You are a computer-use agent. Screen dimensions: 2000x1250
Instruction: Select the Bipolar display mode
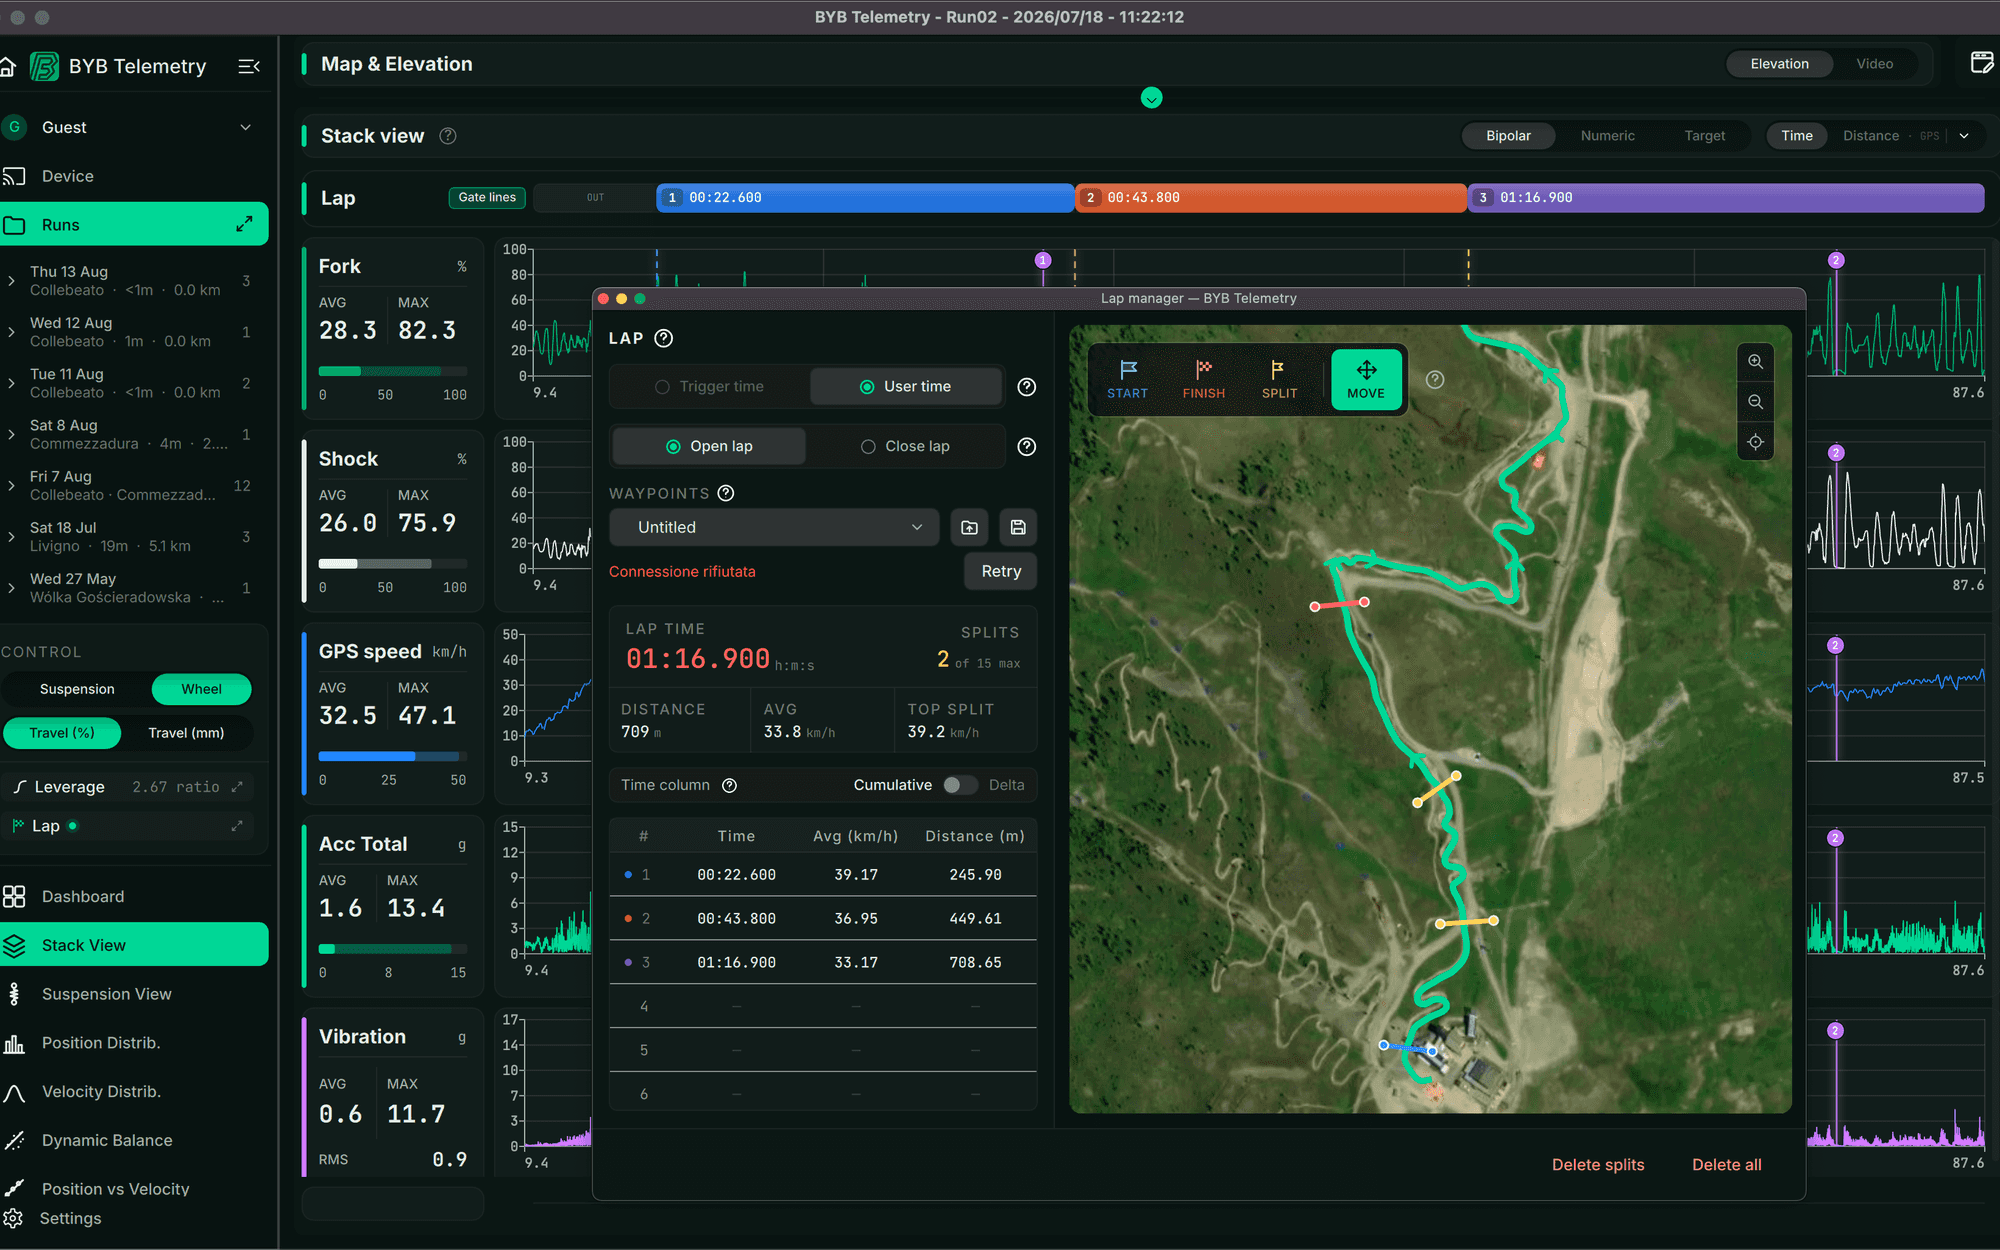click(1508, 136)
